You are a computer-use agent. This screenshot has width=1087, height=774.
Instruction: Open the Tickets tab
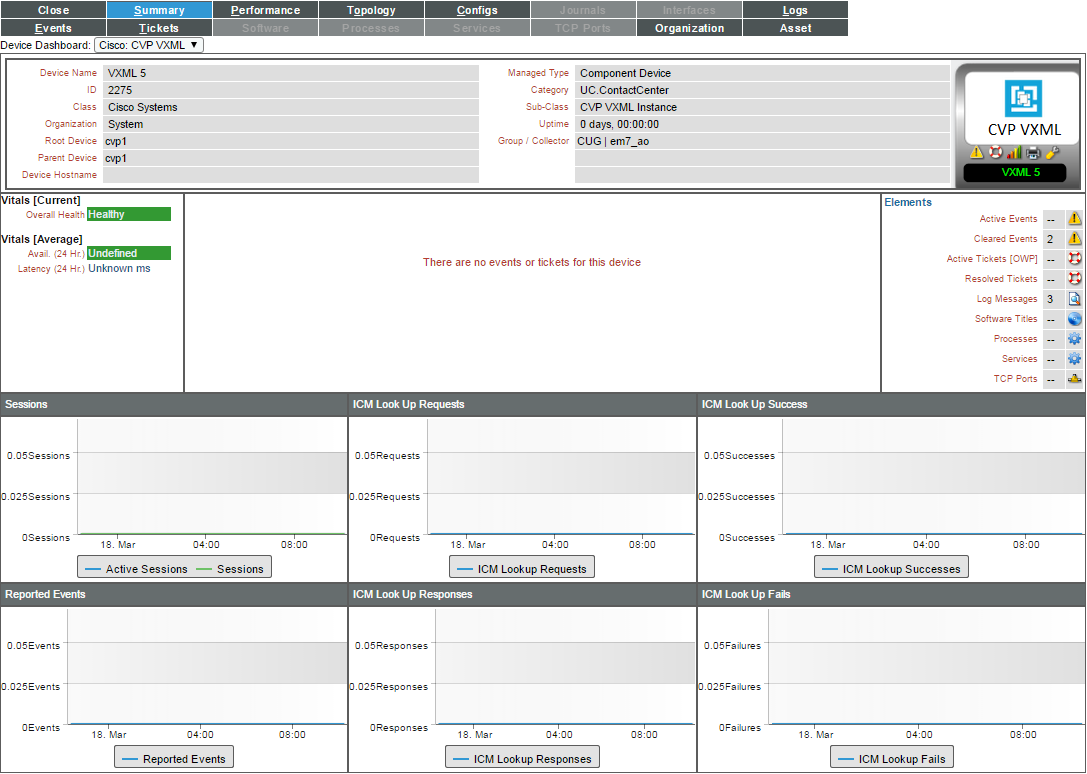tap(159, 28)
